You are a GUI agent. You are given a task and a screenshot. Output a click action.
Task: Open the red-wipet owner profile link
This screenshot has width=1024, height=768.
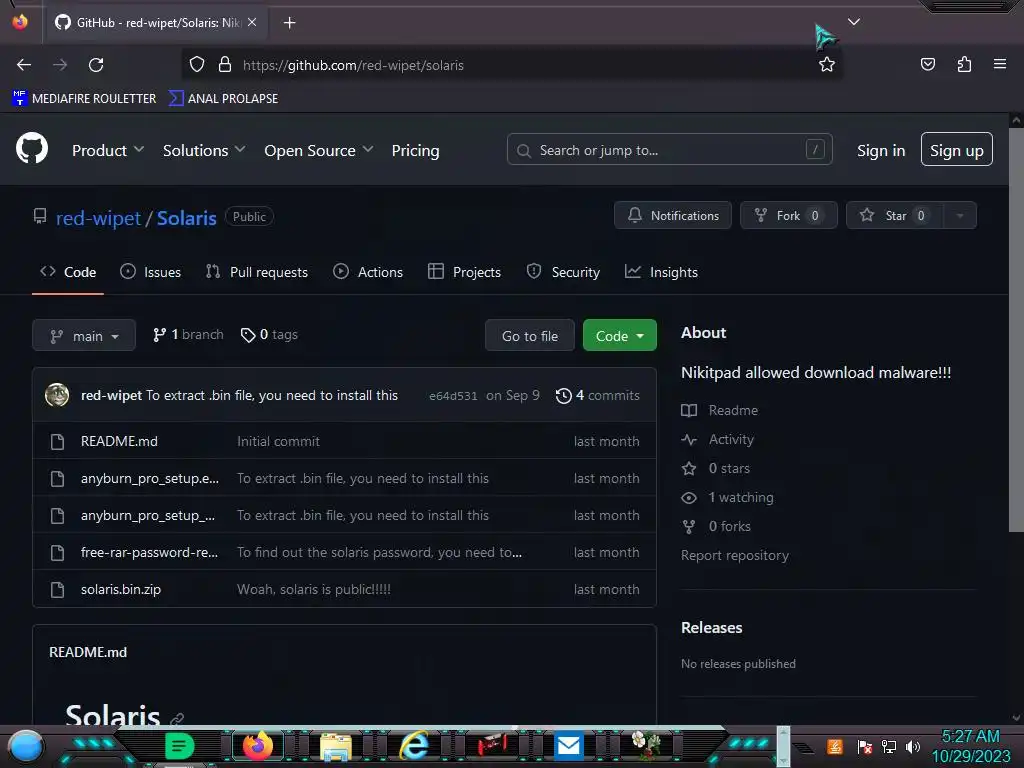(x=98, y=217)
